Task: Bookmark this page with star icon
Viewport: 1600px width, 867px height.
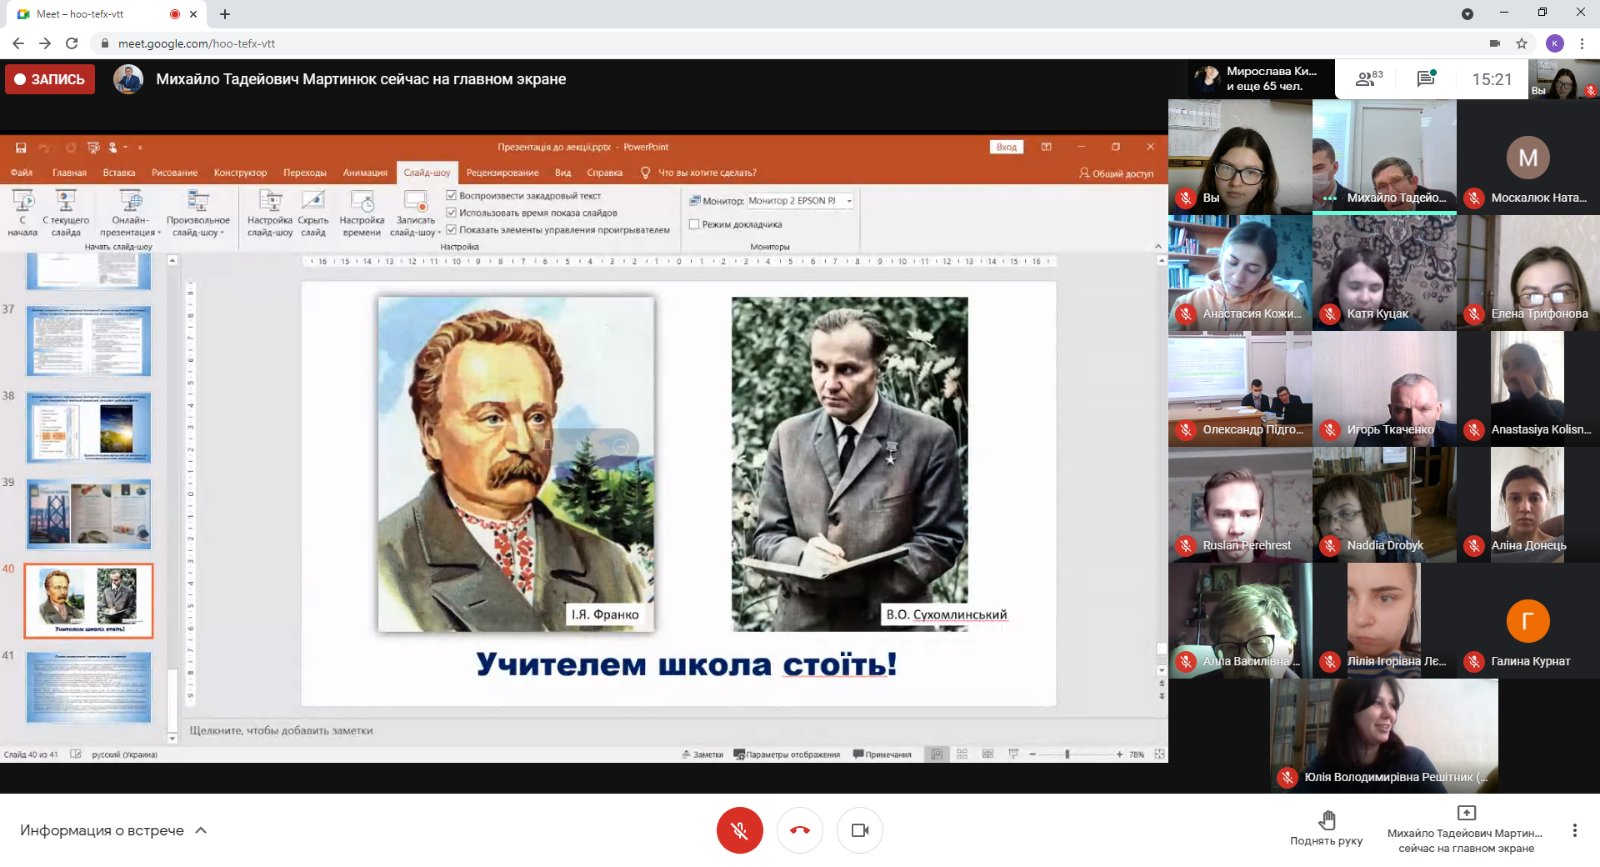Action: pyautogui.click(x=1521, y=43)
